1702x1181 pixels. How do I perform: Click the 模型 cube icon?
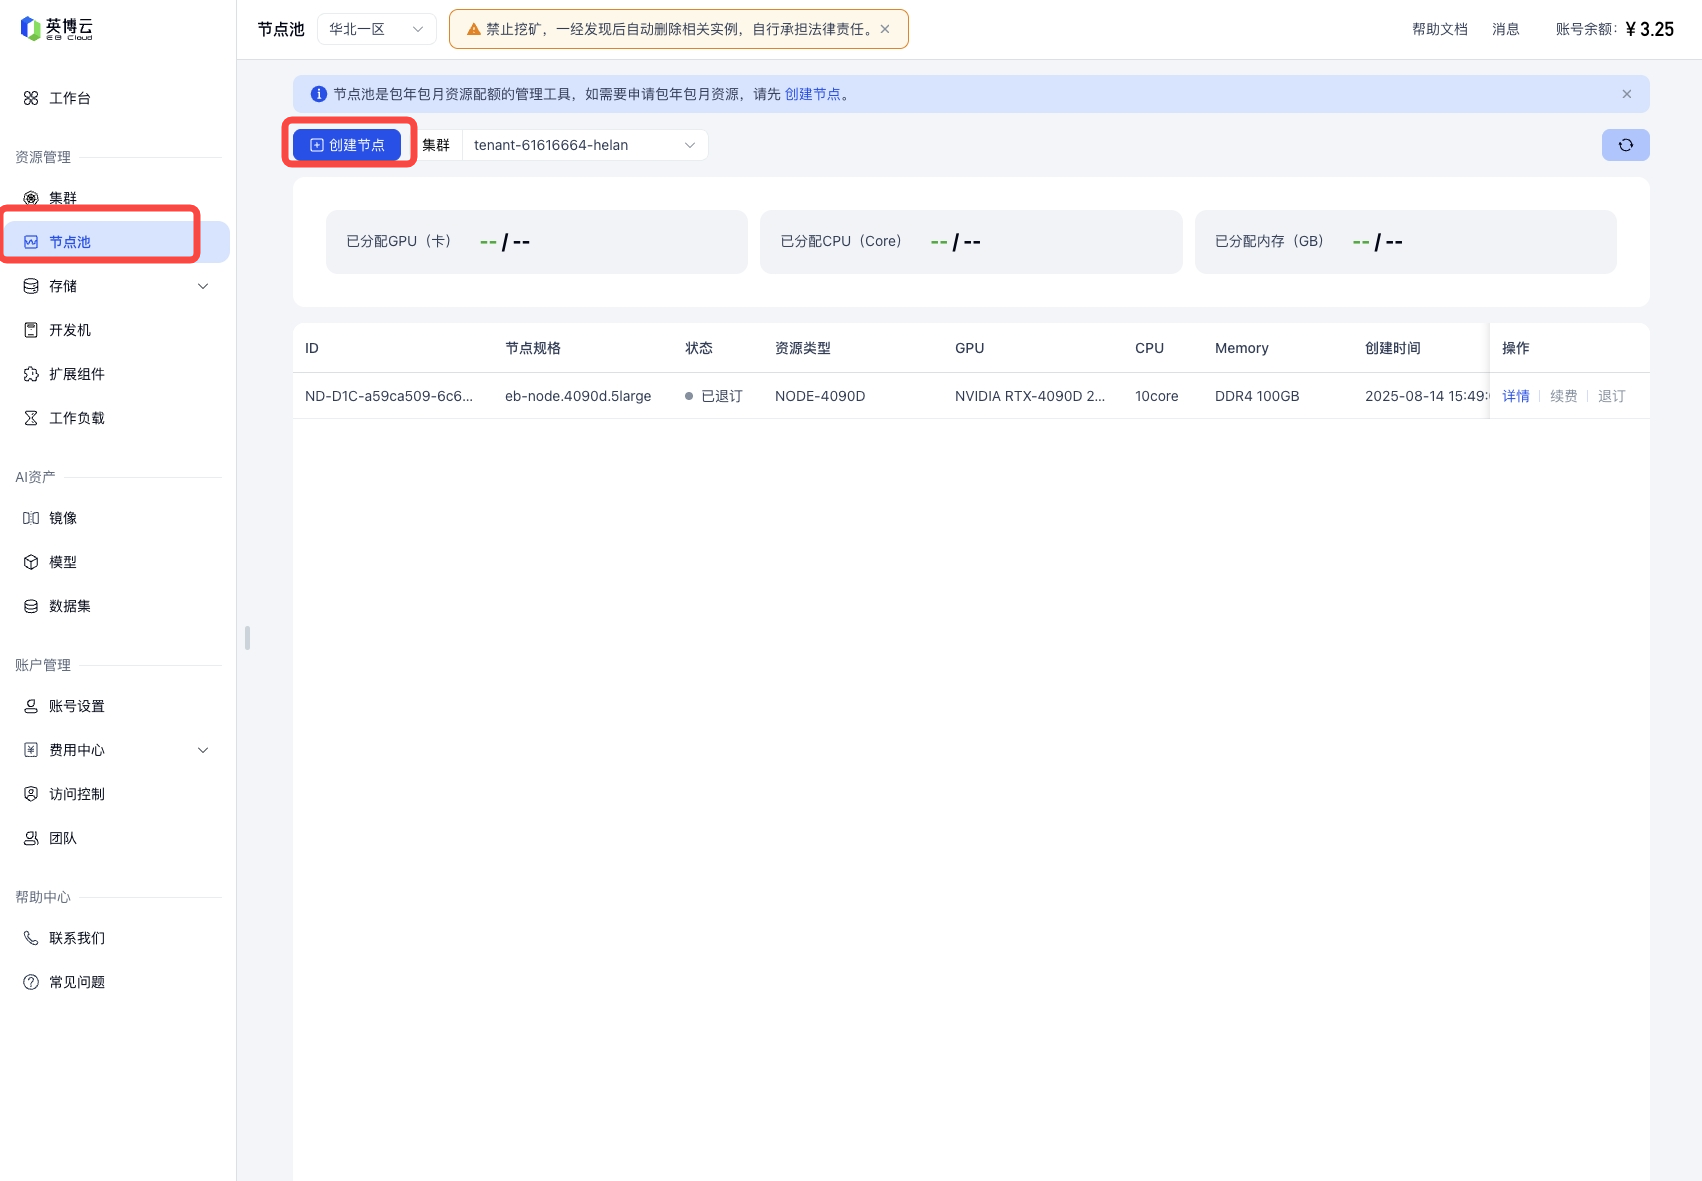tap(31, 562)
